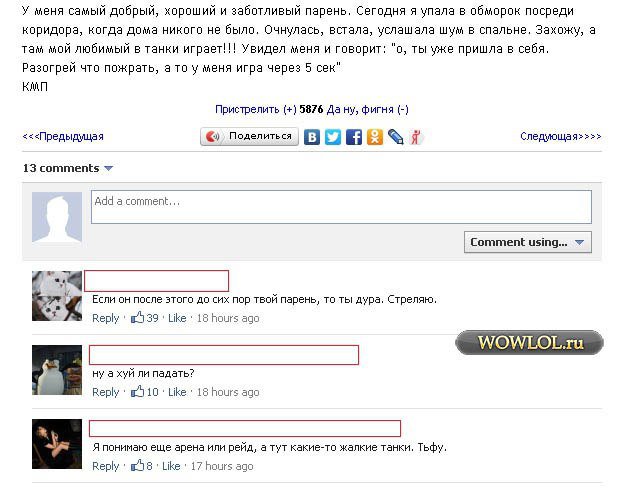Vote up with Пристрелить (+) link
This screenshot has height=489, width=639.
[x=255, y=109]
